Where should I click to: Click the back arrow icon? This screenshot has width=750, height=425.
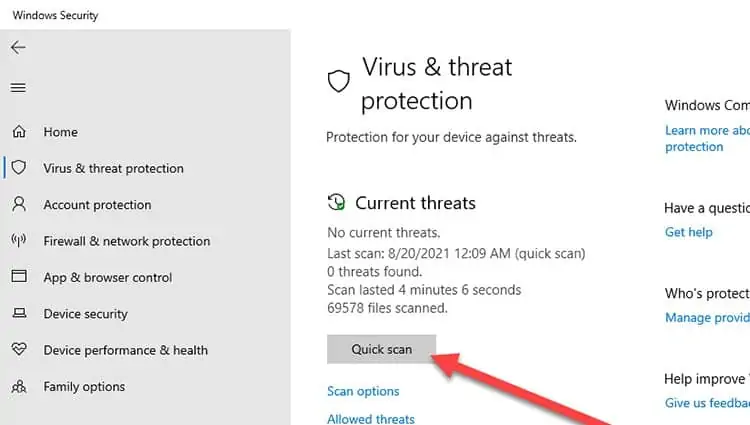point(18,47)
